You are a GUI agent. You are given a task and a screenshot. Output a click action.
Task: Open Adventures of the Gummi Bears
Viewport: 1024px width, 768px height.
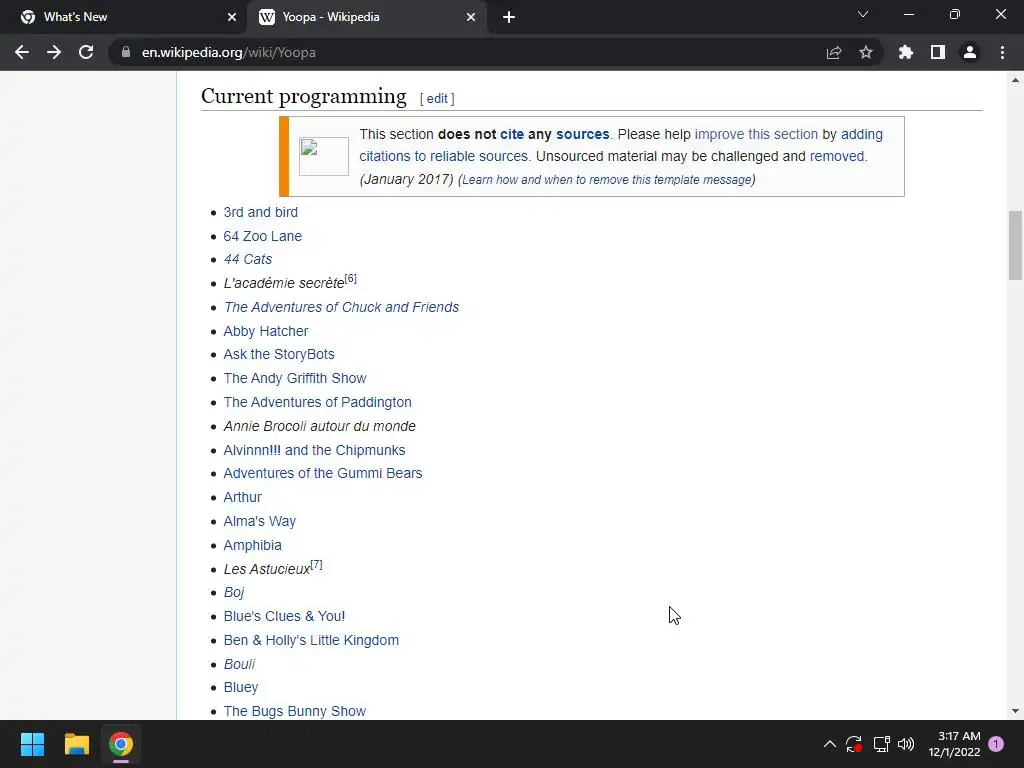pos(323,473)
